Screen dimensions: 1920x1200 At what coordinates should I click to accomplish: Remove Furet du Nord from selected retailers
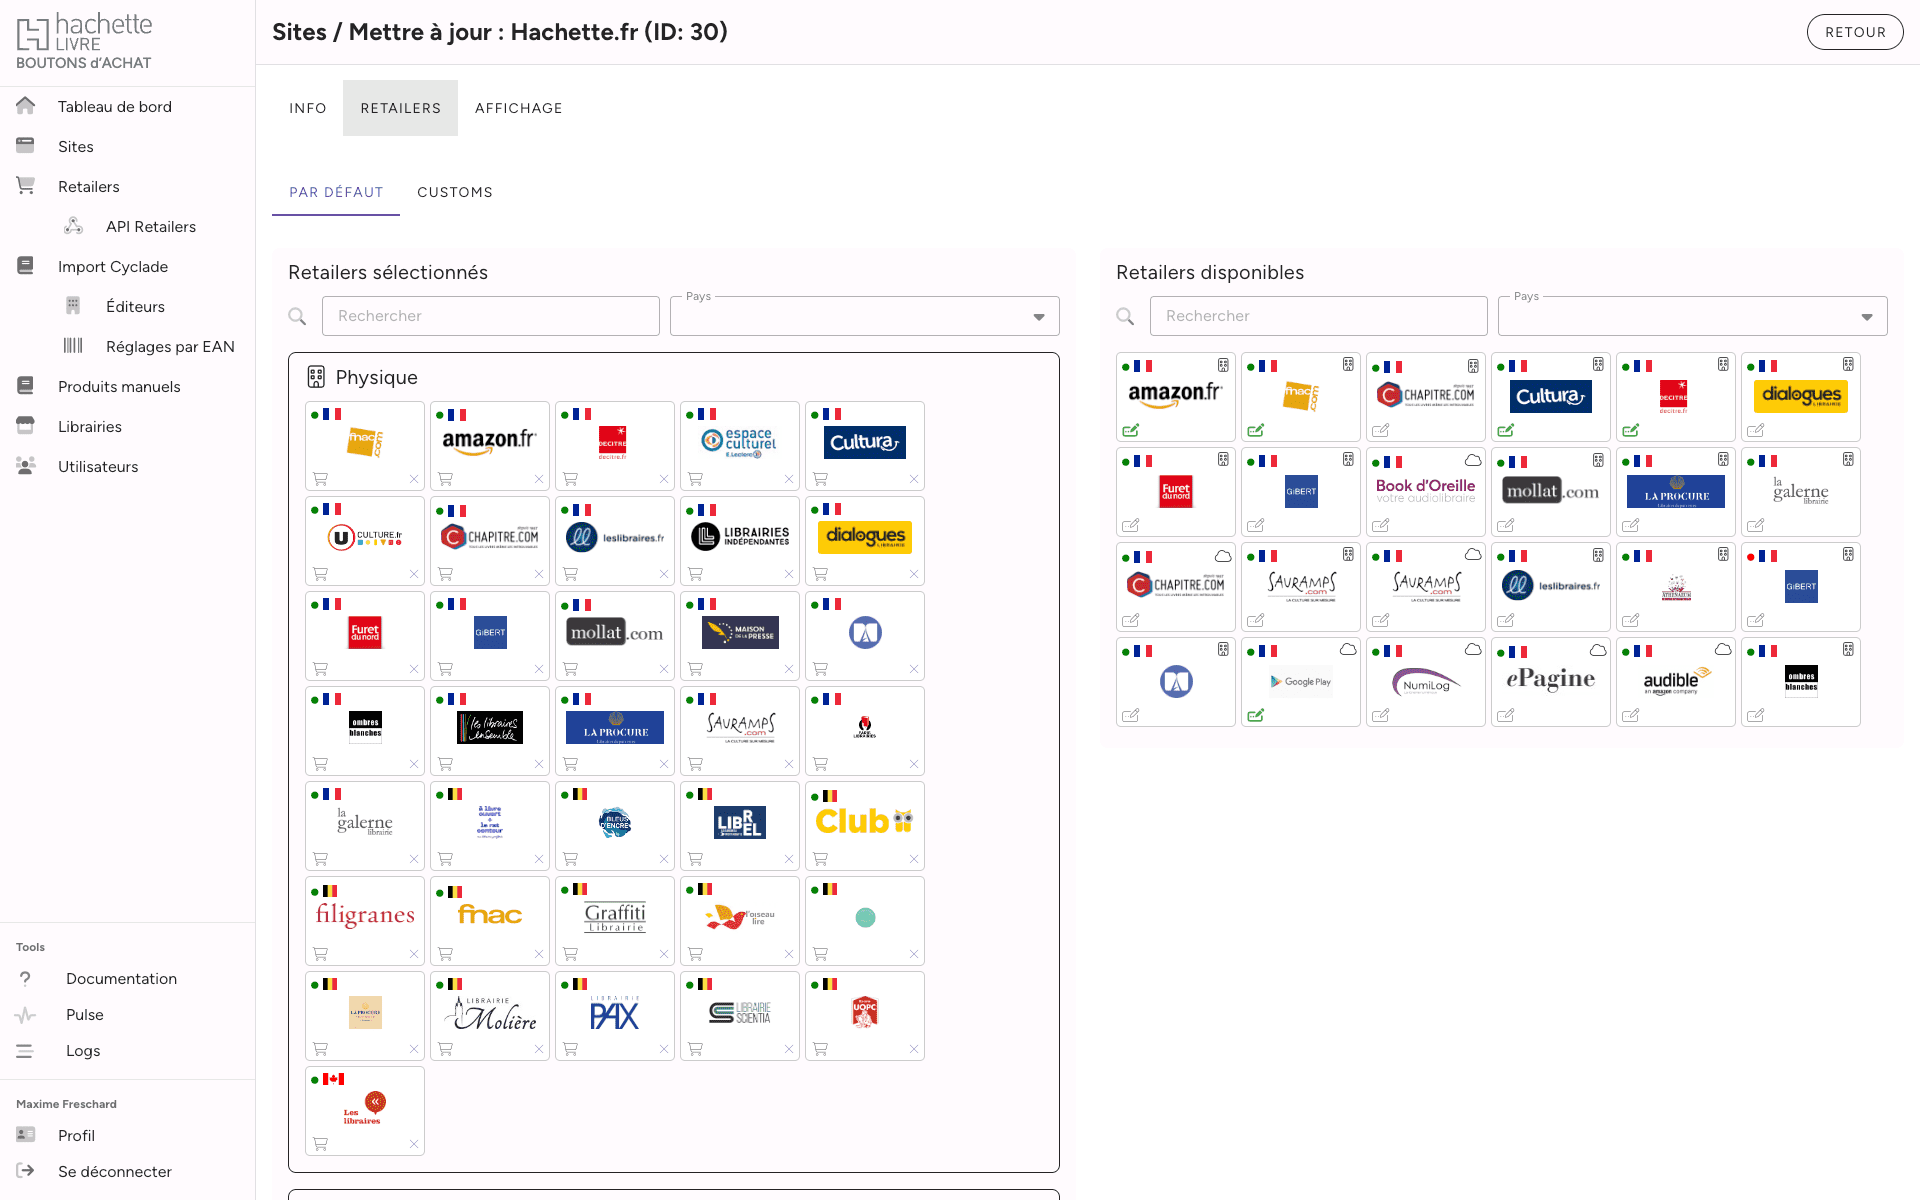pyautogui.click(x=414, y=669)
